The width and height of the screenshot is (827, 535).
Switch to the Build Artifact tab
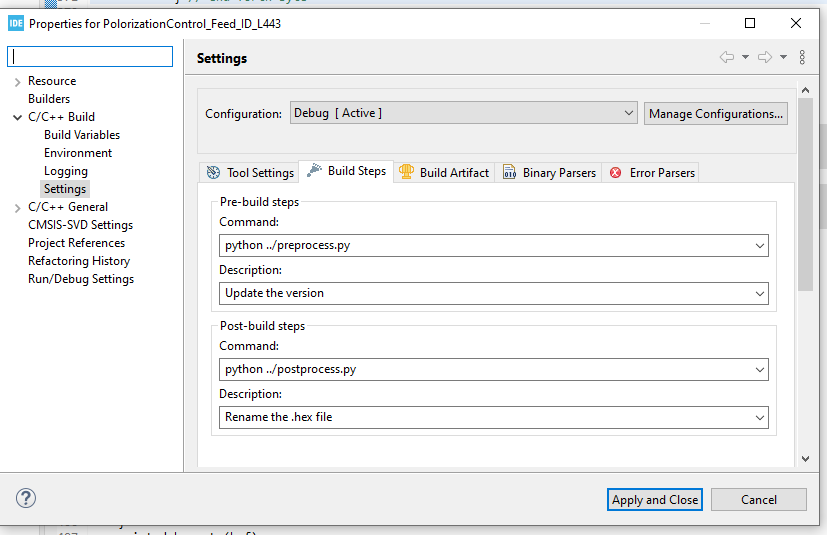pos(444,172)
